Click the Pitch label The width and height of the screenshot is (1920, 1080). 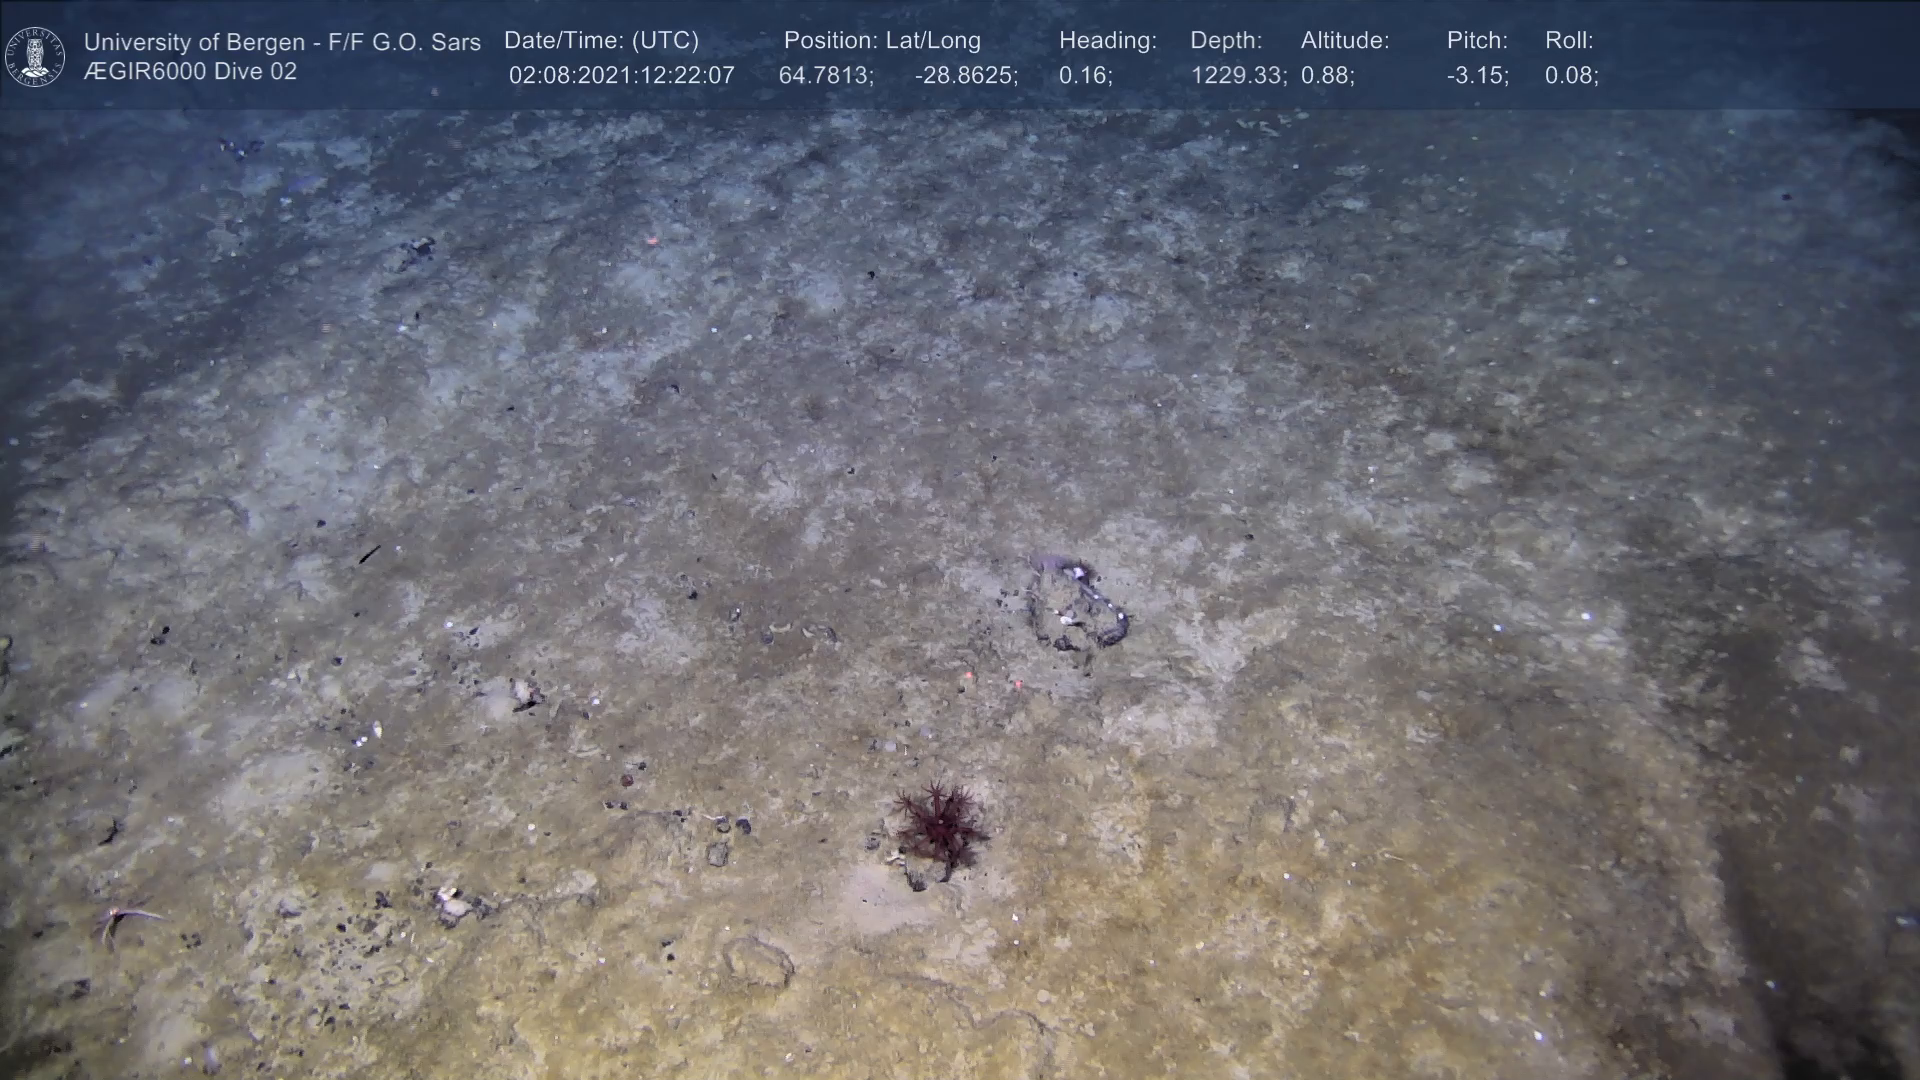coord(1477,41)
